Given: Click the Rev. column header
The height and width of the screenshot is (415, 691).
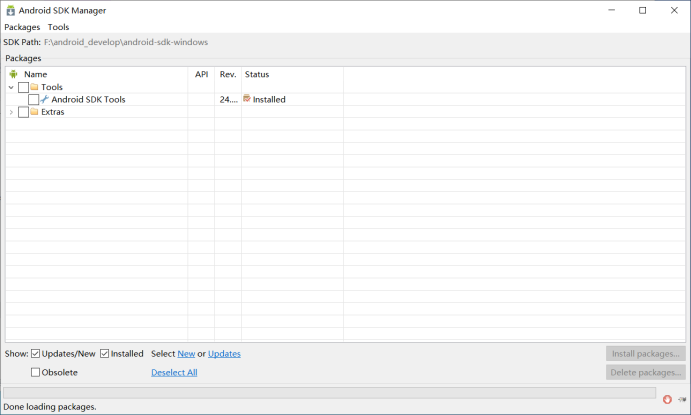Looking at the screenshot, I should coord(228,74).
